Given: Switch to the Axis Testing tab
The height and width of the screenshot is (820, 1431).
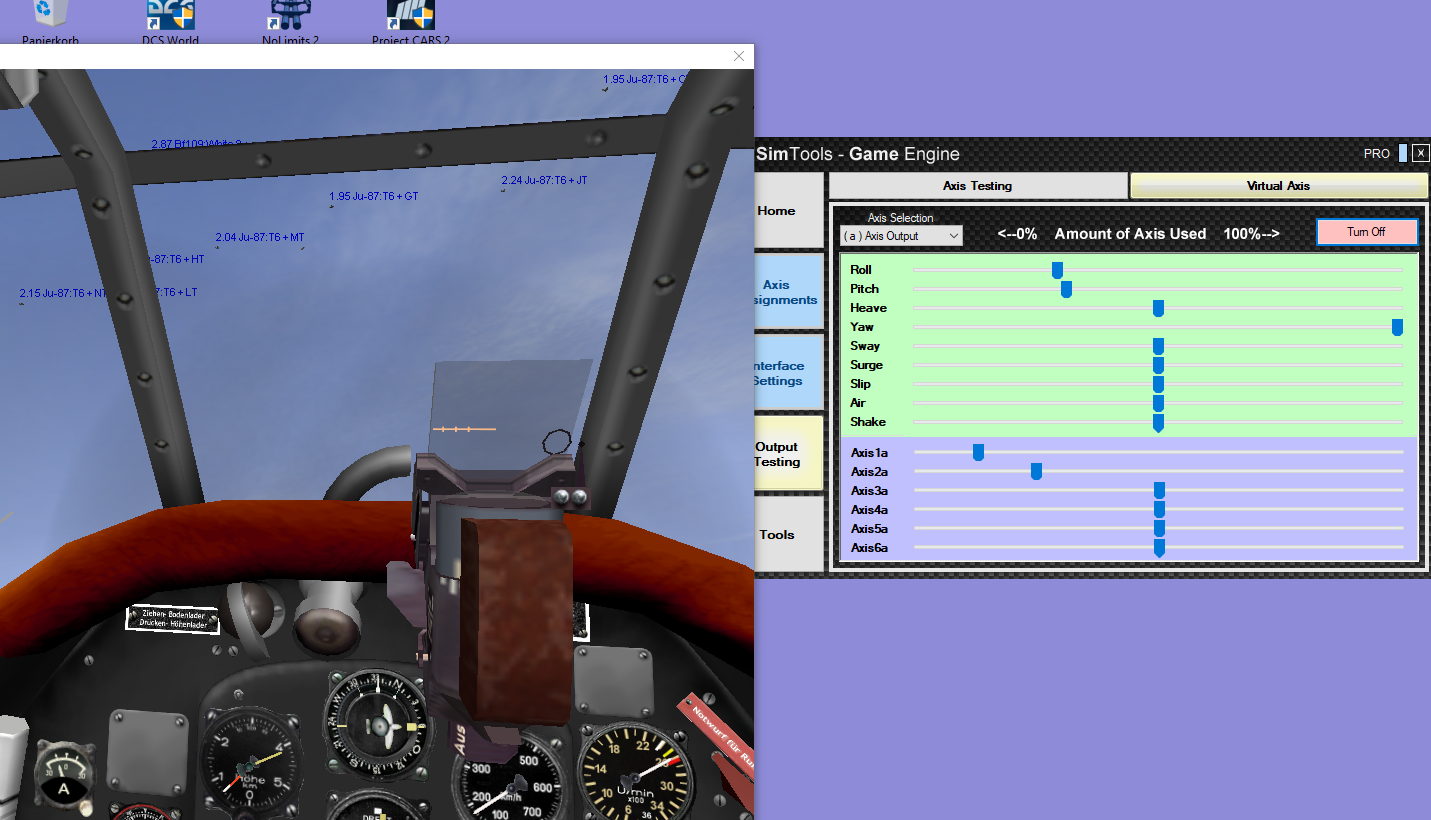Looking at the screenshot, I should (978, 186).
